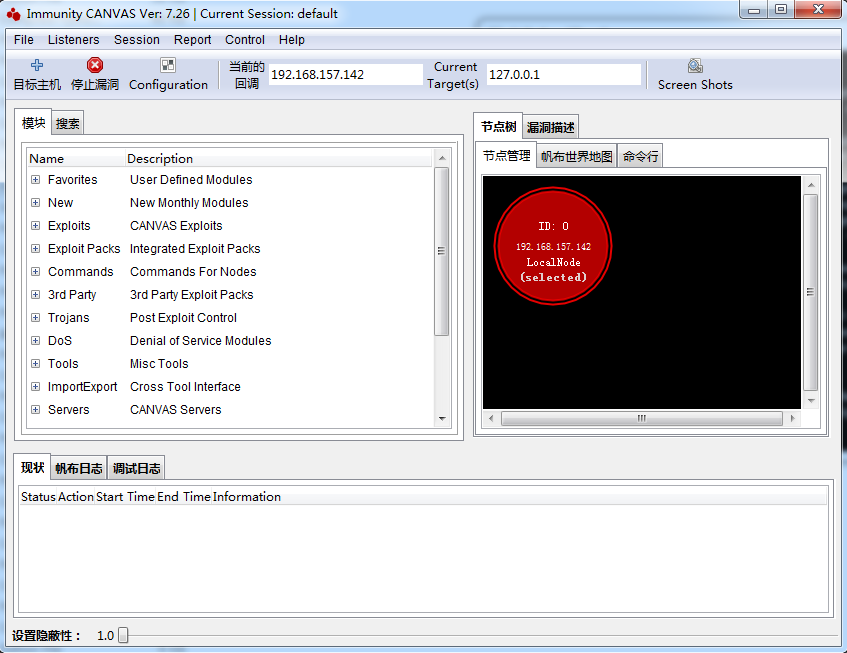Image resolution: width=847 pixels, height=653 pixels.
Task: Expand the New monthly modules node
Action: 36,203
